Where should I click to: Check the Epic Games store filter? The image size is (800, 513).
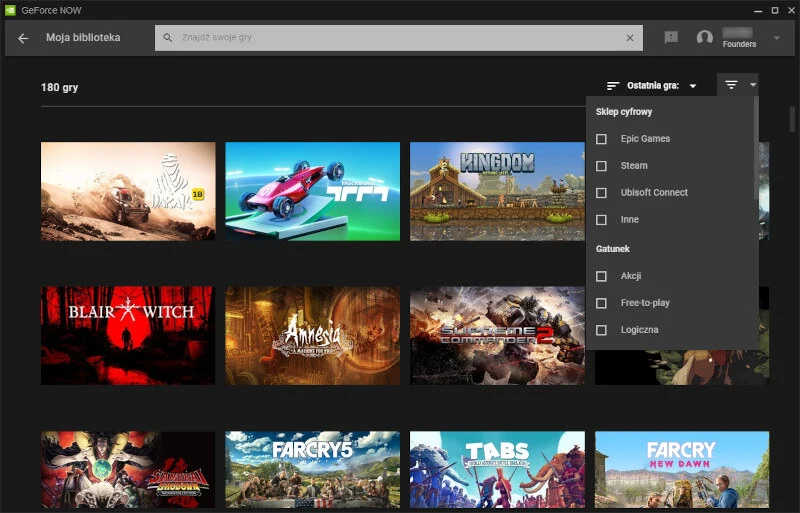(602, 139)
